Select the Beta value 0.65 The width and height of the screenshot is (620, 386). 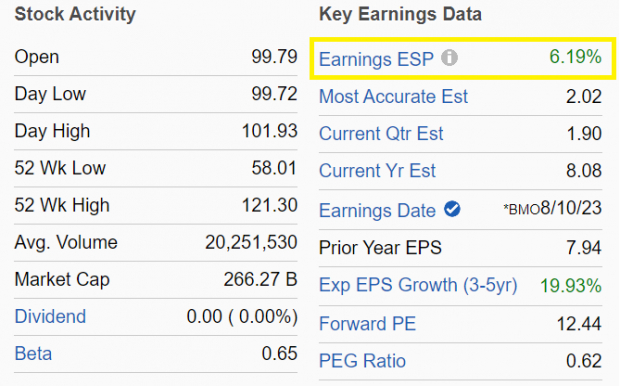280,354
